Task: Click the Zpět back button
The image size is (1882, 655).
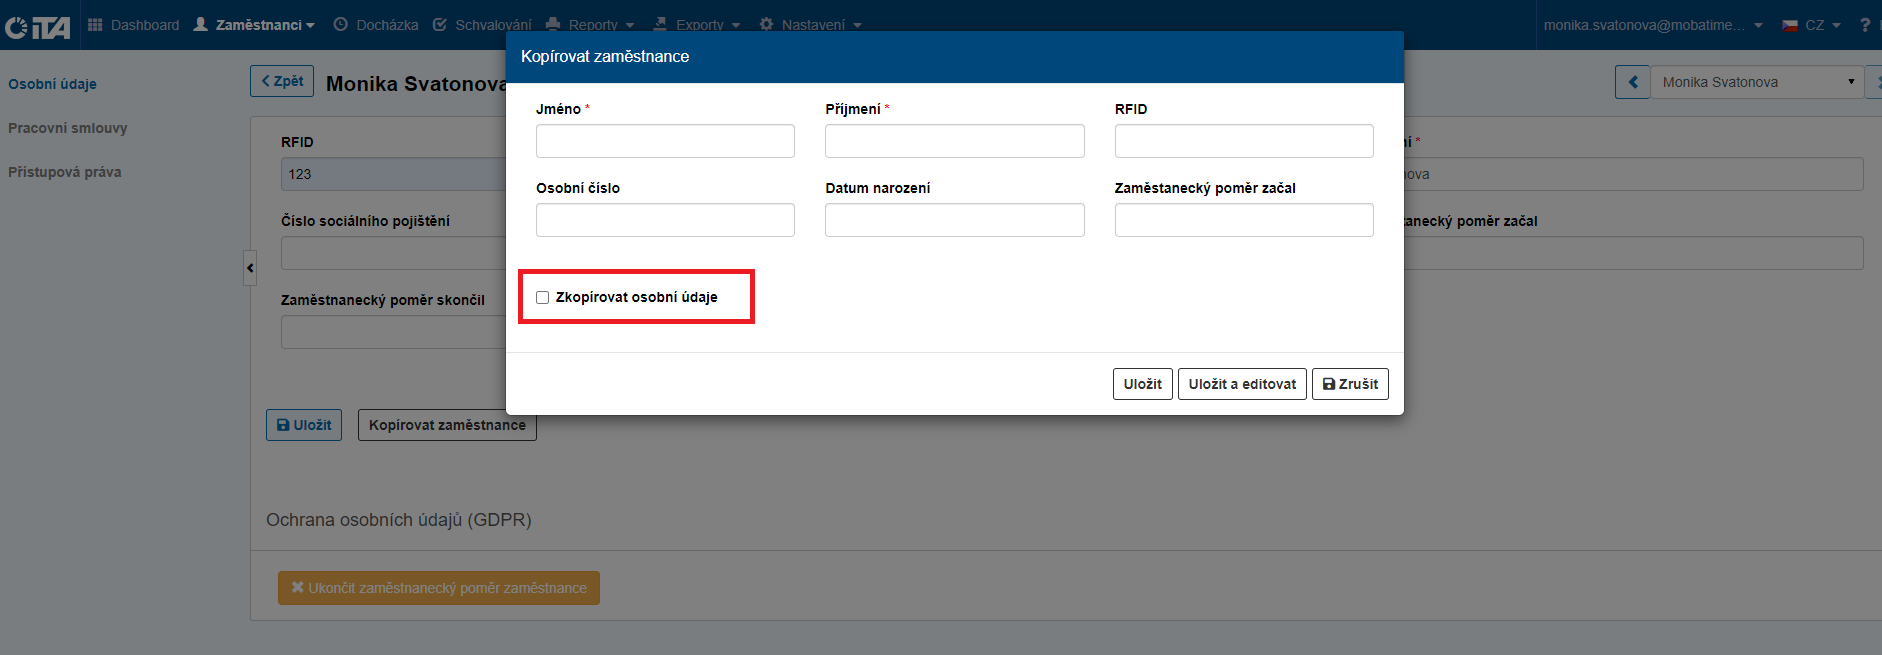Action: (x=282, y=81)
